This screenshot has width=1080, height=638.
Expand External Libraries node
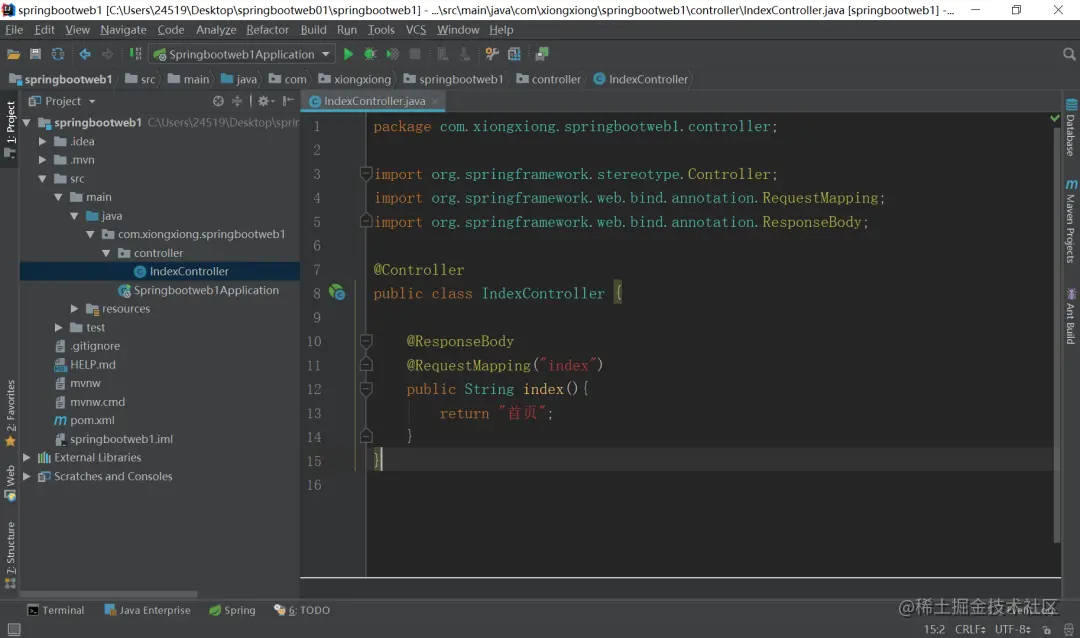(27, 458)
